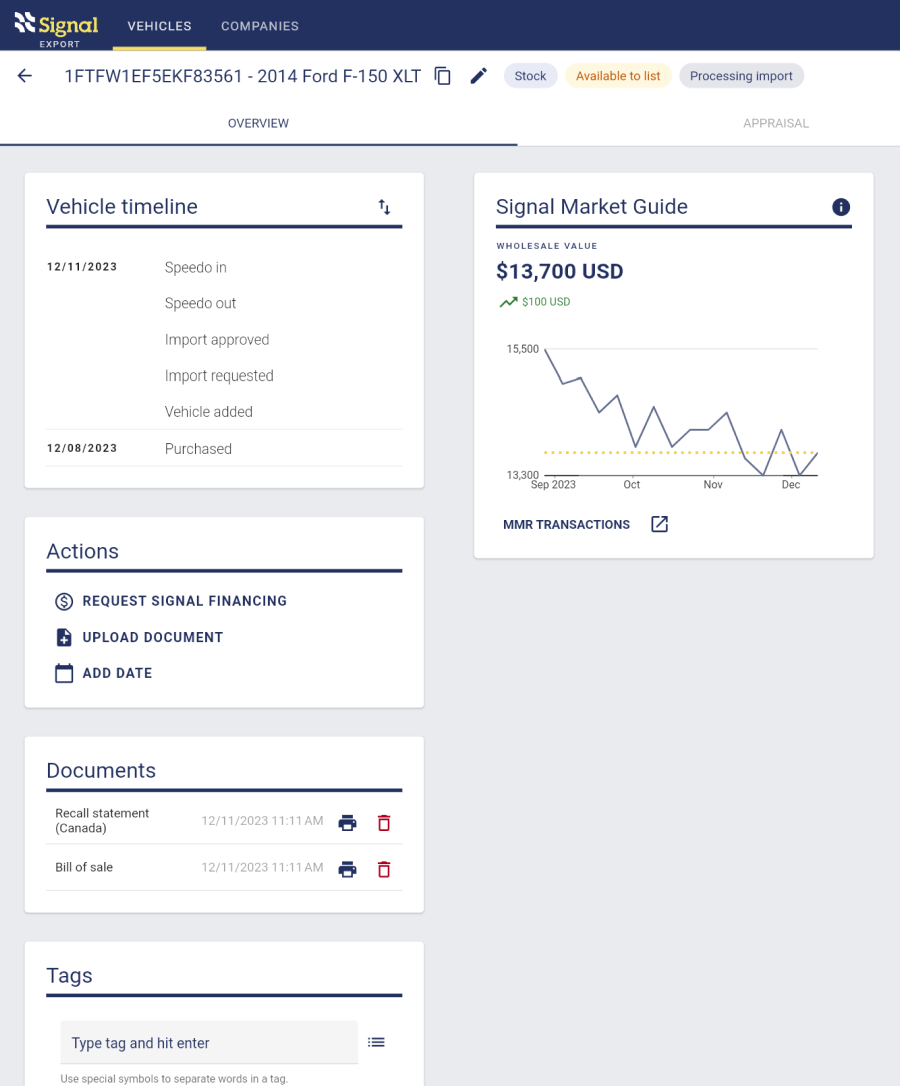The image size is (900, 1086).
Task: Click the sort icon on Vehicle timeline
Action: click(x=384, y=207)
